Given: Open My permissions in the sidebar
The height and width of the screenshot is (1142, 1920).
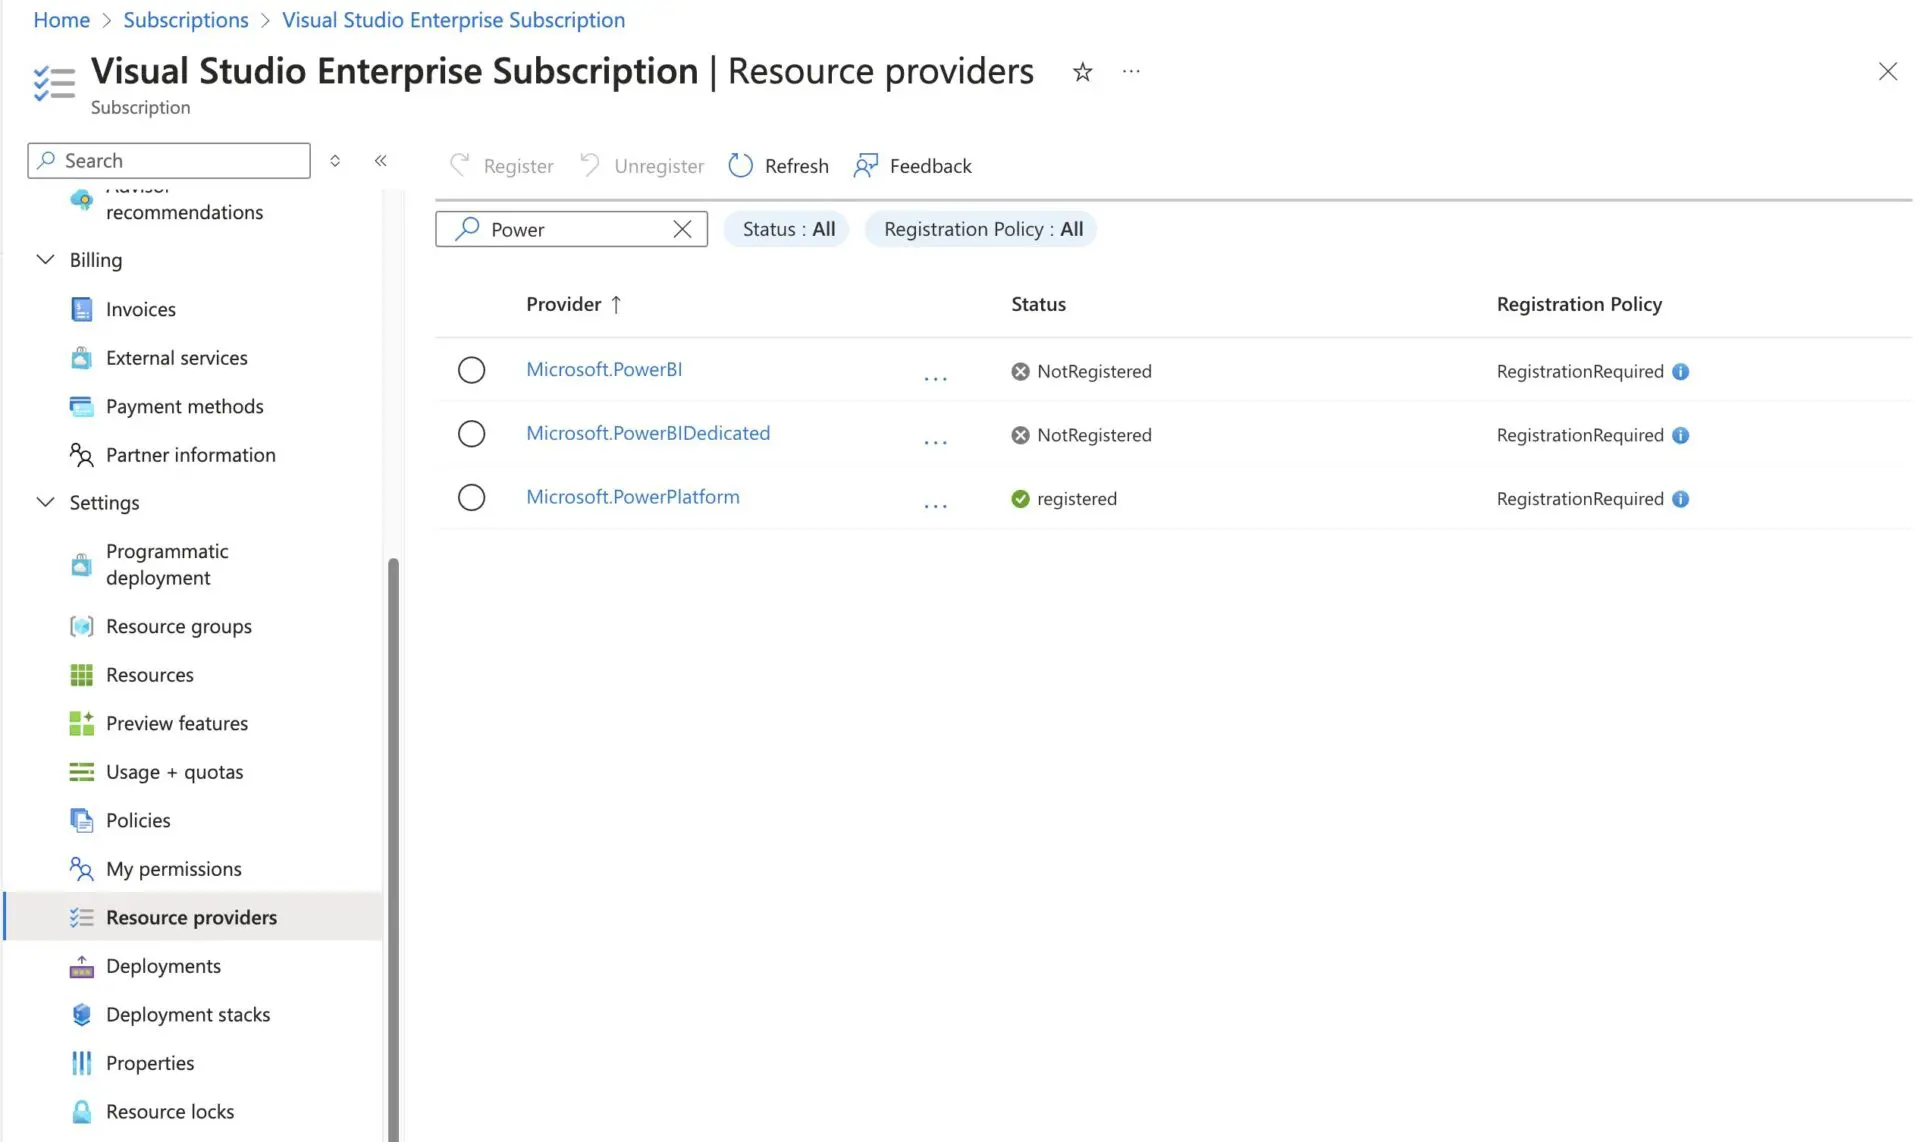Looking at the screenshot, I should 174,869.
